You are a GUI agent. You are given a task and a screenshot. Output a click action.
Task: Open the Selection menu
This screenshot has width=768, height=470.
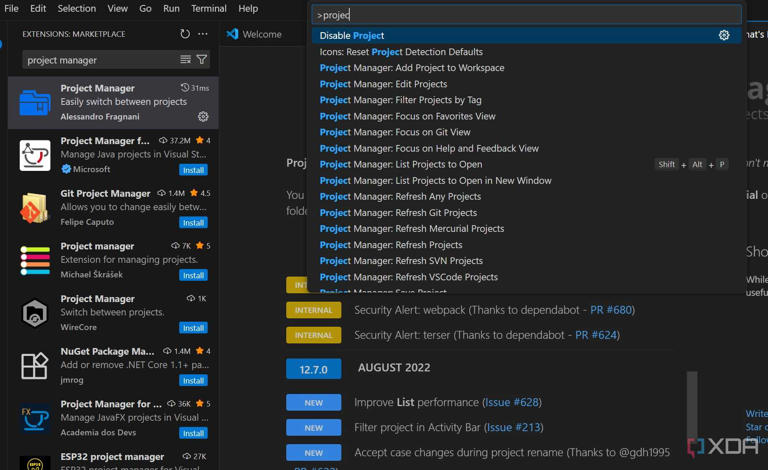[x=77, y=8]
